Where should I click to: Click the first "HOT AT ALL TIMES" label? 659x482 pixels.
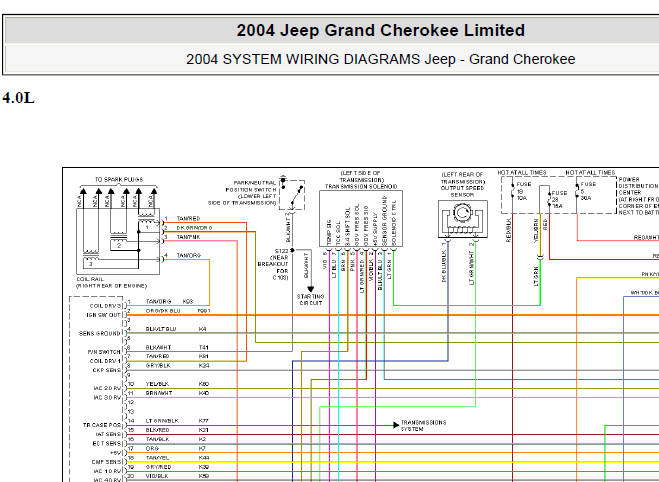pos(522,172)
